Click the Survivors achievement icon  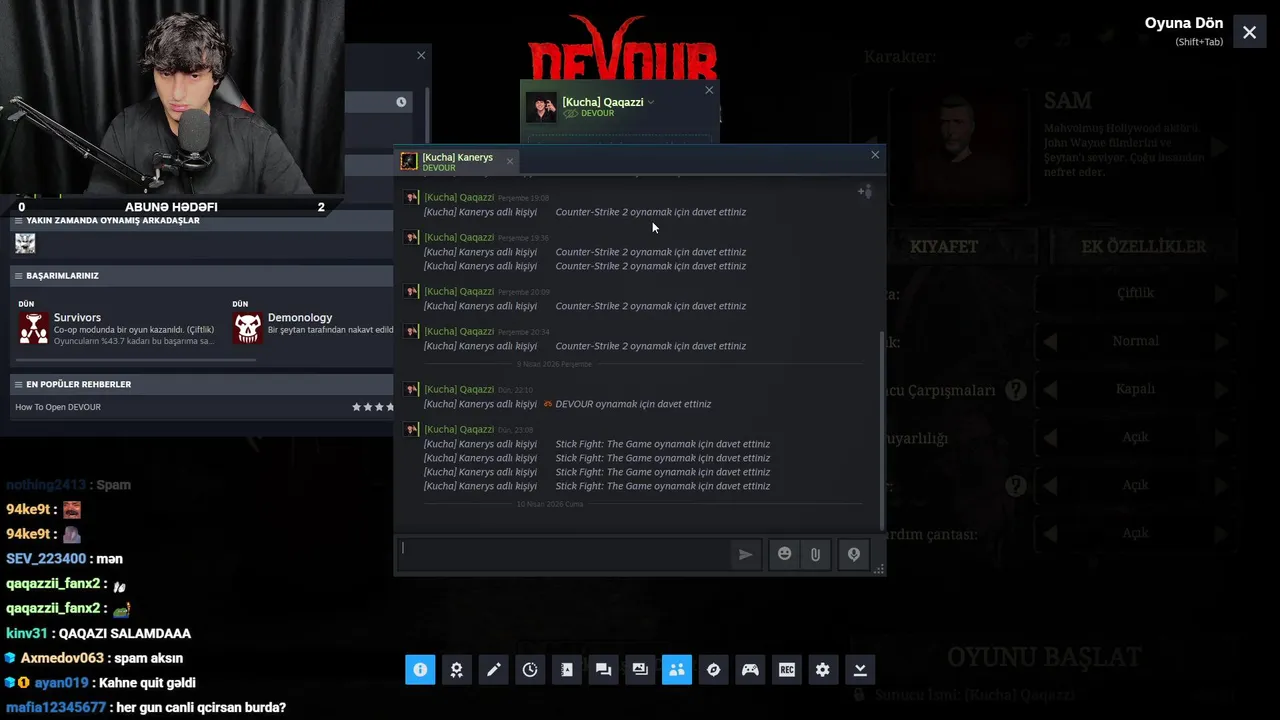(x=33, y=328)
